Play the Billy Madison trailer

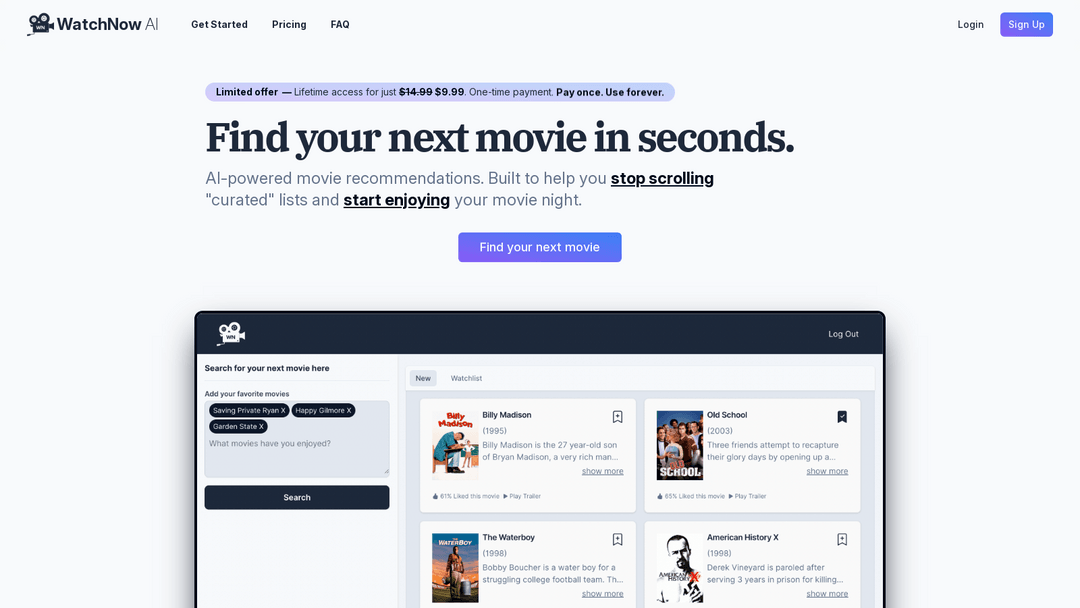(523, 496)
